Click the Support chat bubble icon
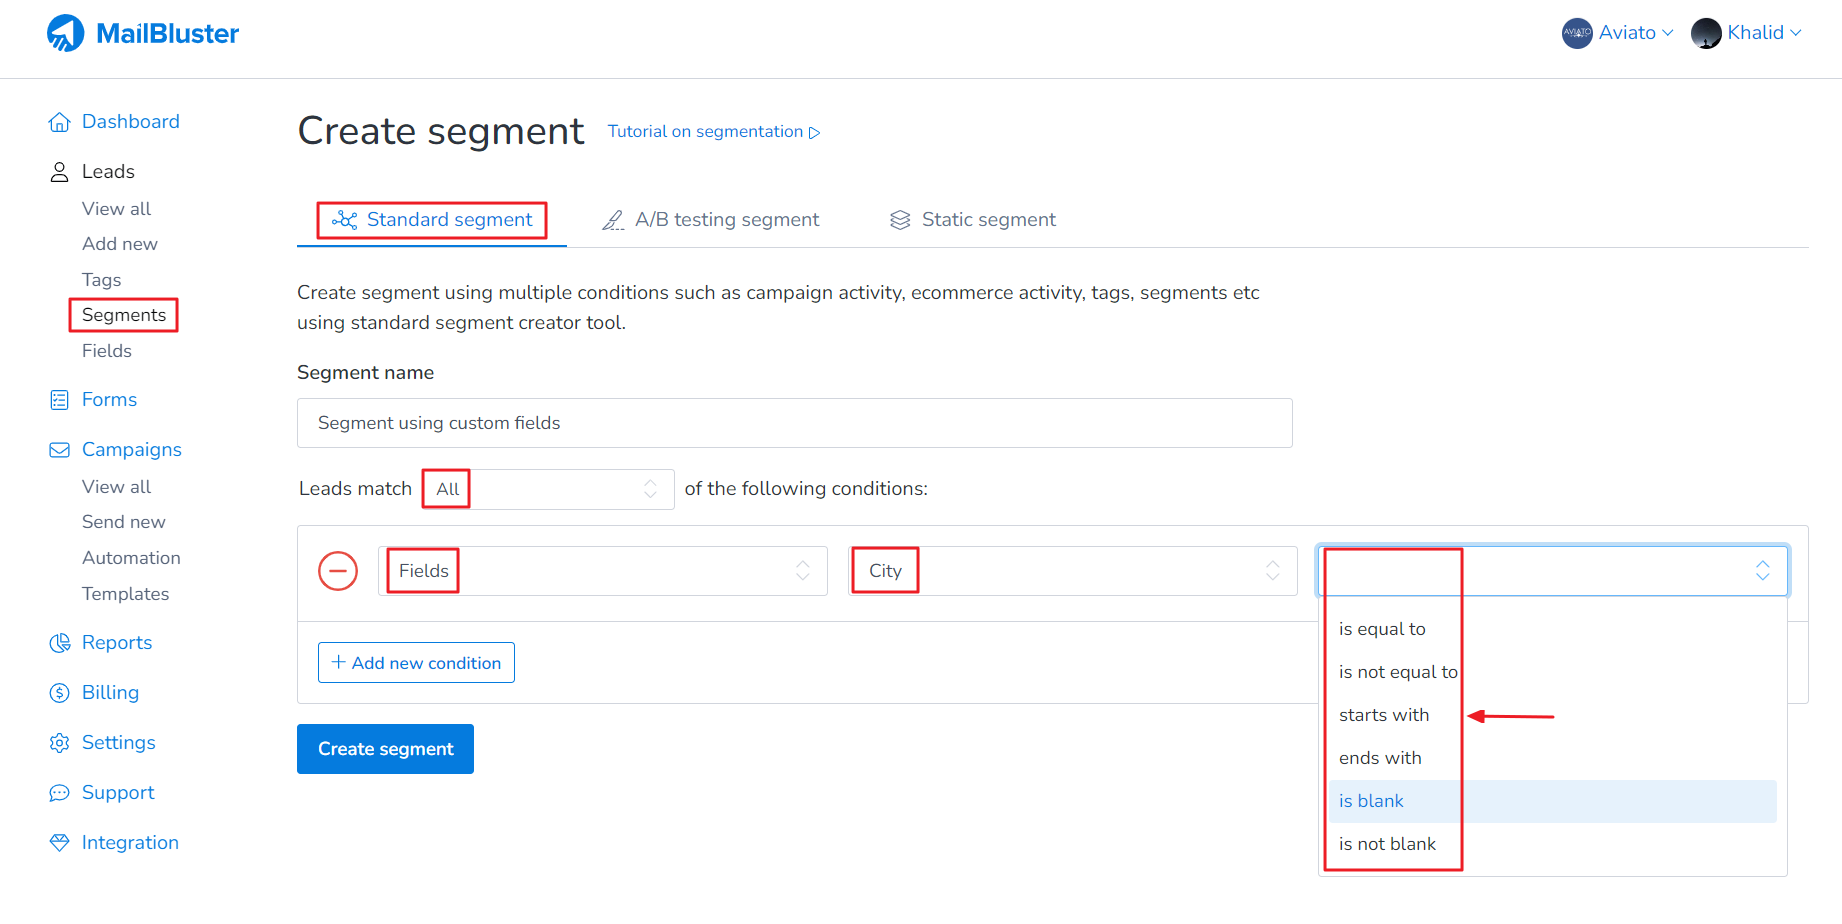 pyautogui.click(x=60, y=793)
